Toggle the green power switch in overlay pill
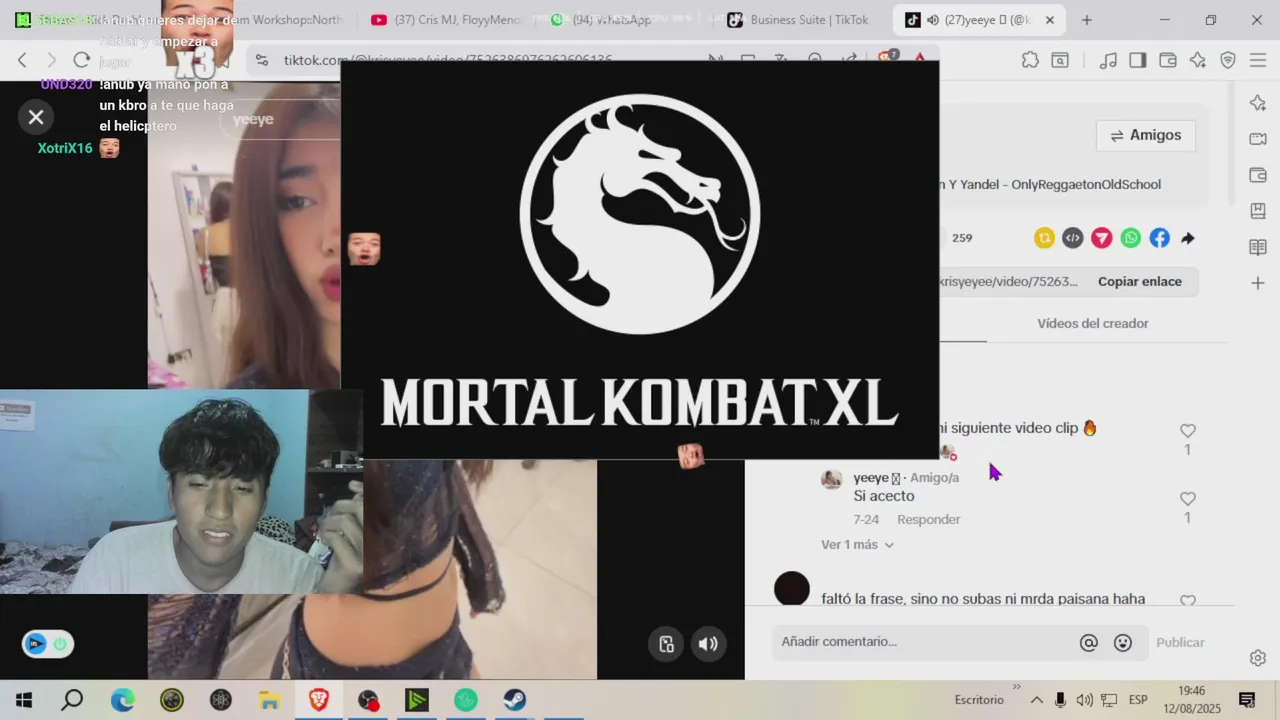 [60, 644]
